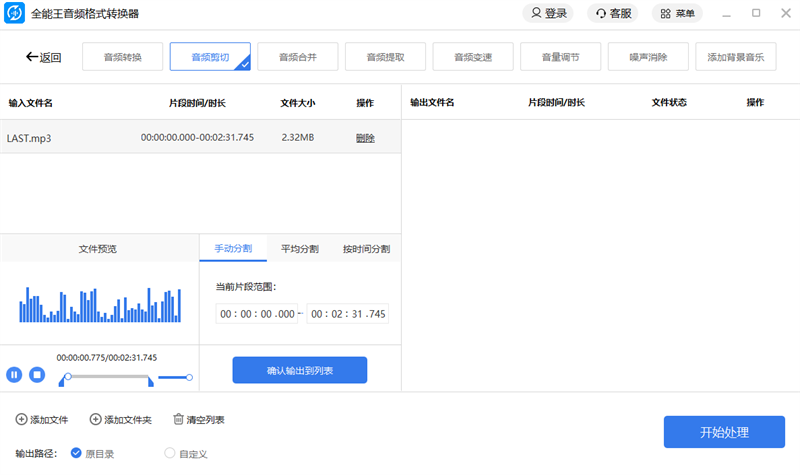Click 添加文件 add file button
This screenshot has height=475, width=800.
(x=42, y=419)
